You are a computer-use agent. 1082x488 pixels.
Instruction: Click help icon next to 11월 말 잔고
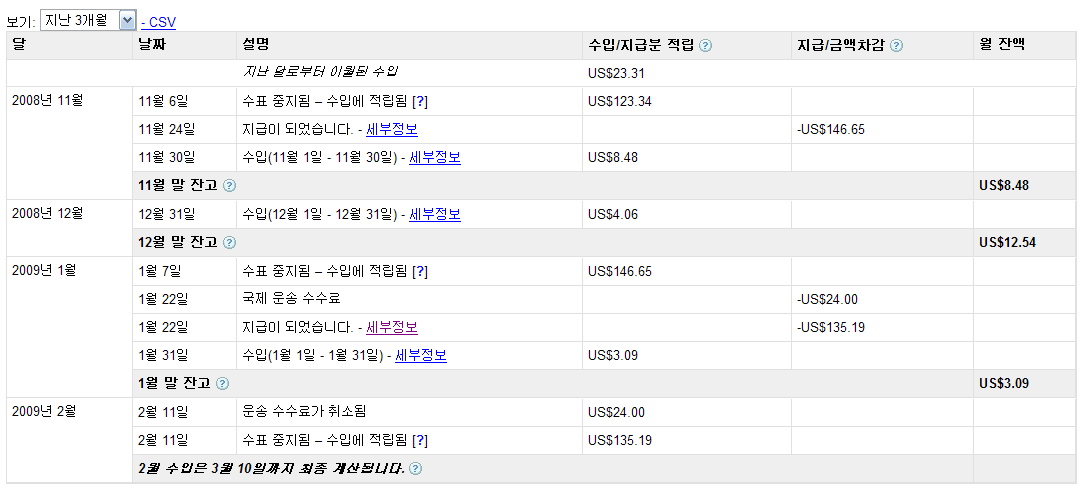pyautogui.click(x=229, y=185)
